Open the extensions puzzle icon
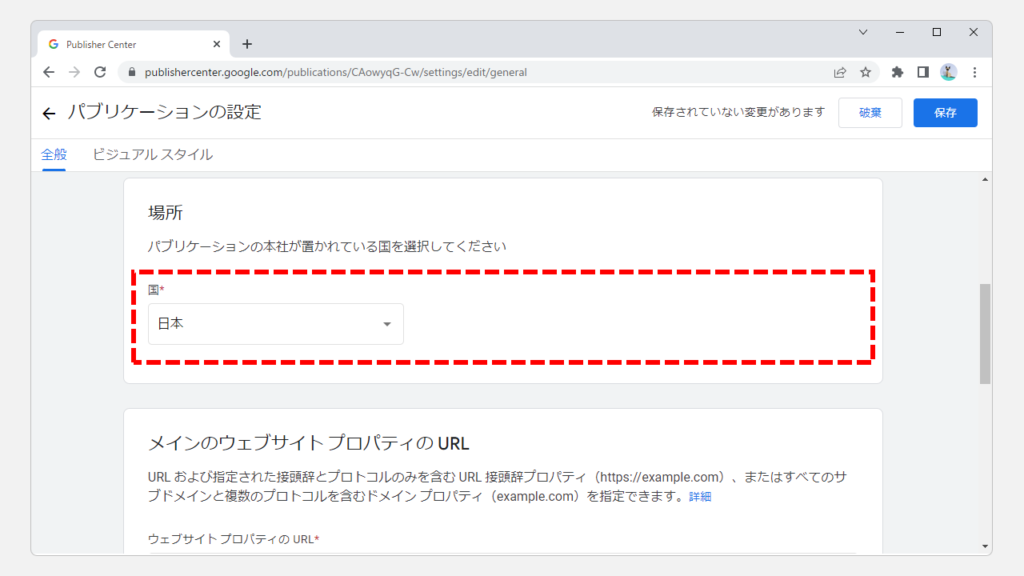1024x576 pixels. coord(897,72)
